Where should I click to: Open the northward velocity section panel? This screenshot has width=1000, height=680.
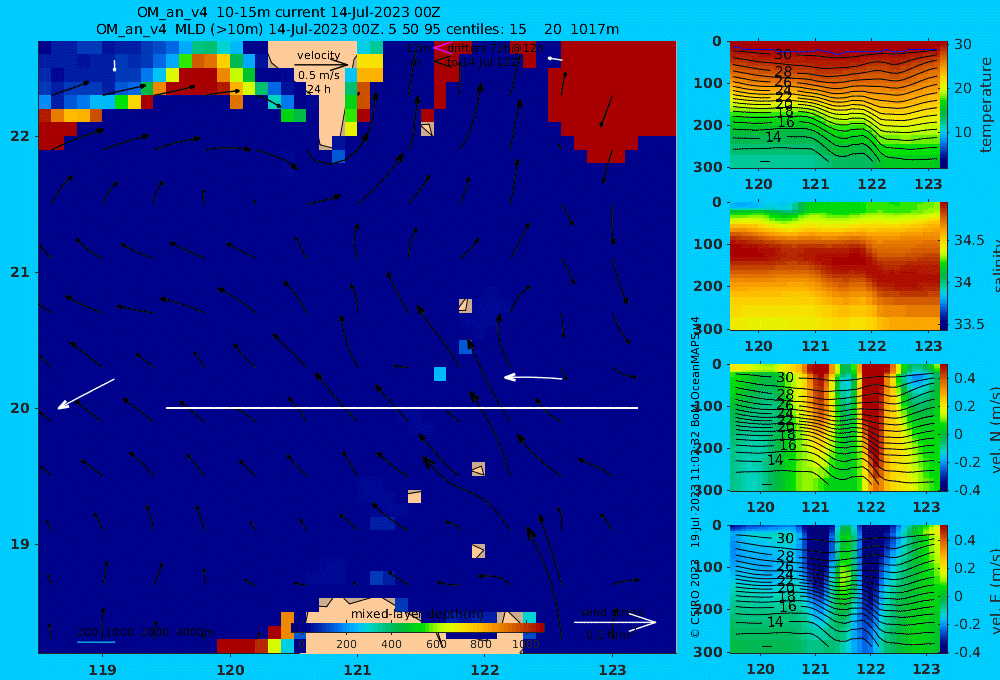coord(834,427)
